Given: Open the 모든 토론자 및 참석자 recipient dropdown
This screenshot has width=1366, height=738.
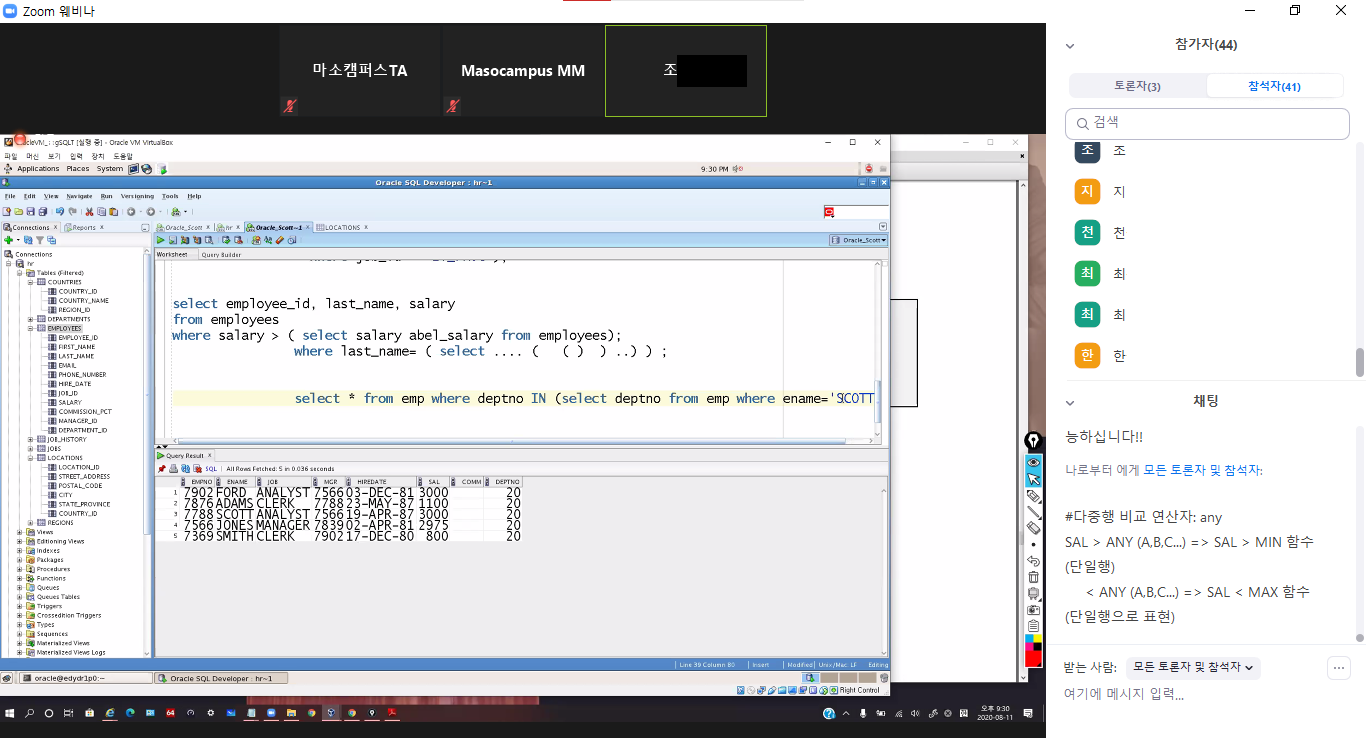Looking at the screenshot, I should tap(1194, 667).
